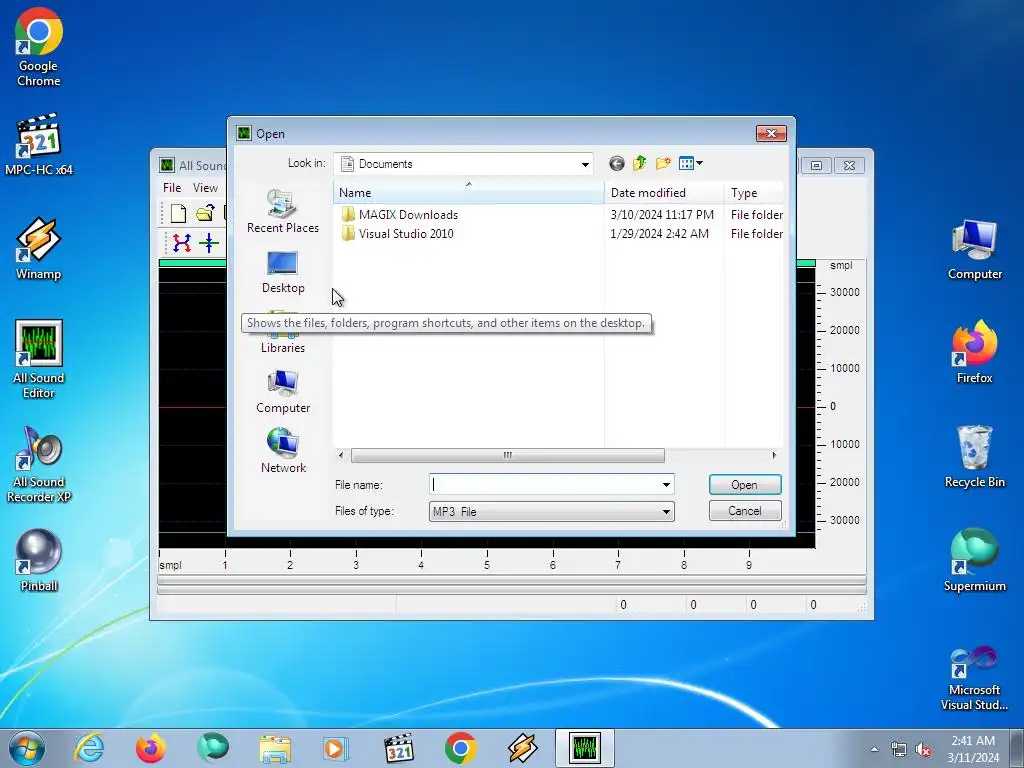Select the Visual Studio 2010 folder
The image size is (1024, 768).
(397, 234)
